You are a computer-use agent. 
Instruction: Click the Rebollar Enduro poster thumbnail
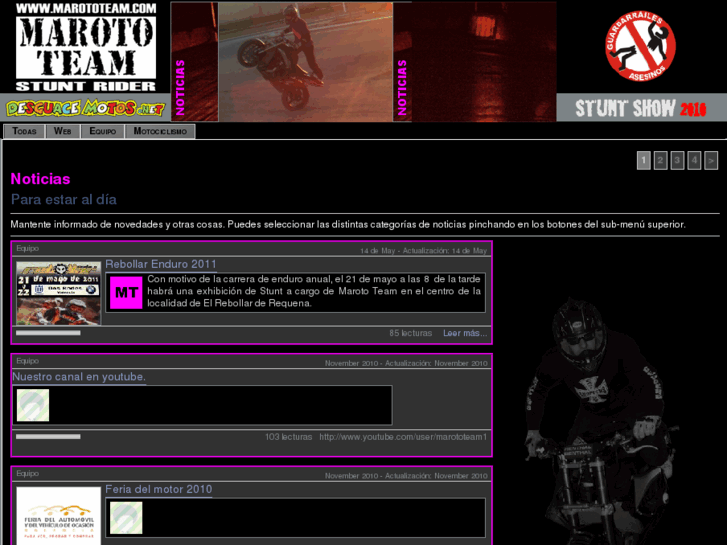click(x=58, y=293)
